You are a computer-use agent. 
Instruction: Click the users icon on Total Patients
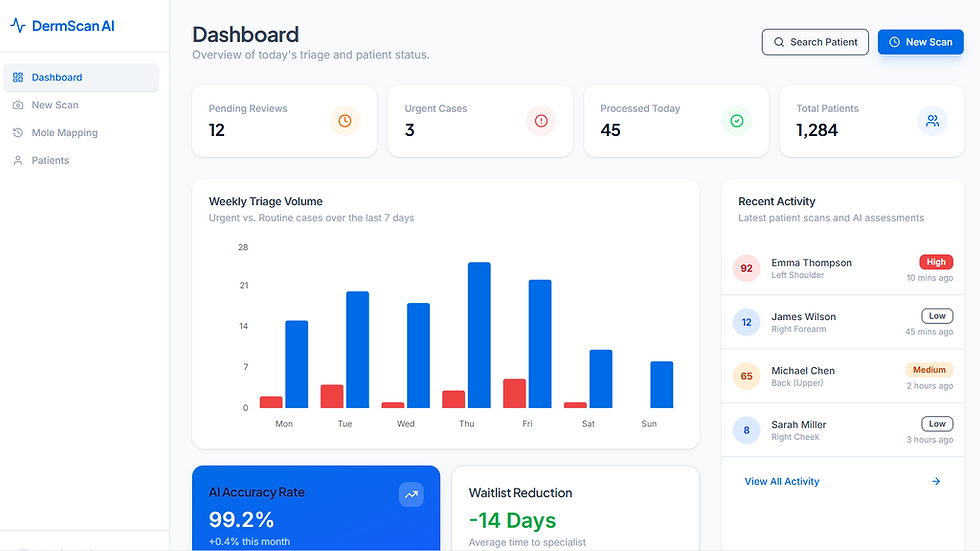[932, 121]
